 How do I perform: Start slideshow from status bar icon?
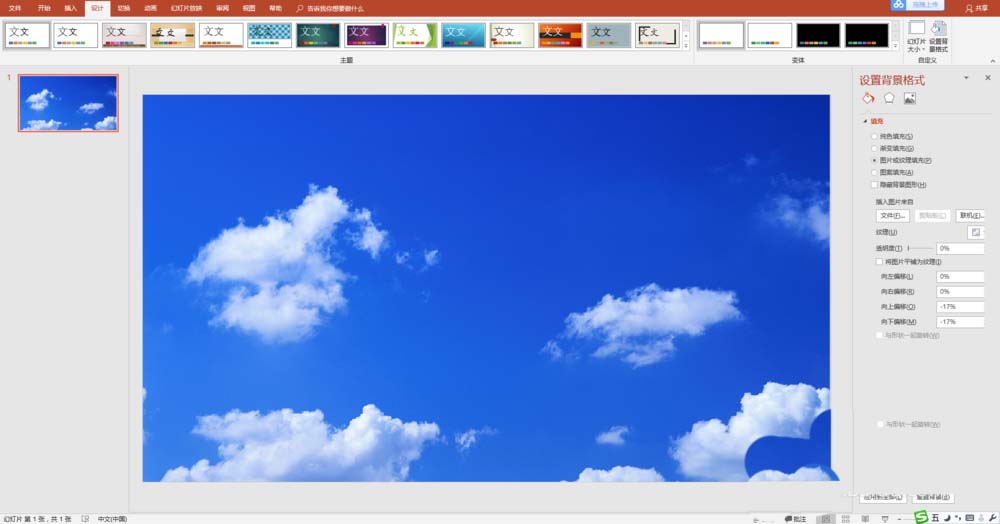click(885, 519)
